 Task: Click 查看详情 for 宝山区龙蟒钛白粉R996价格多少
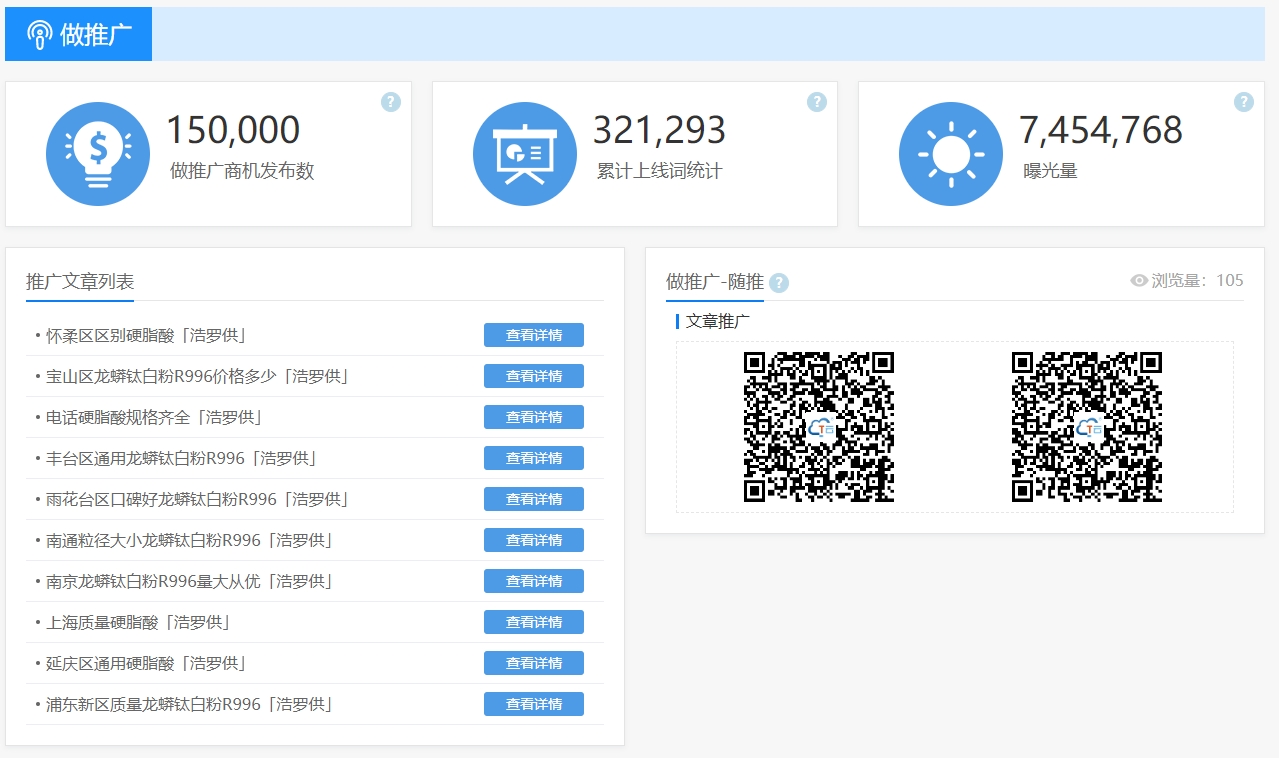533,376
